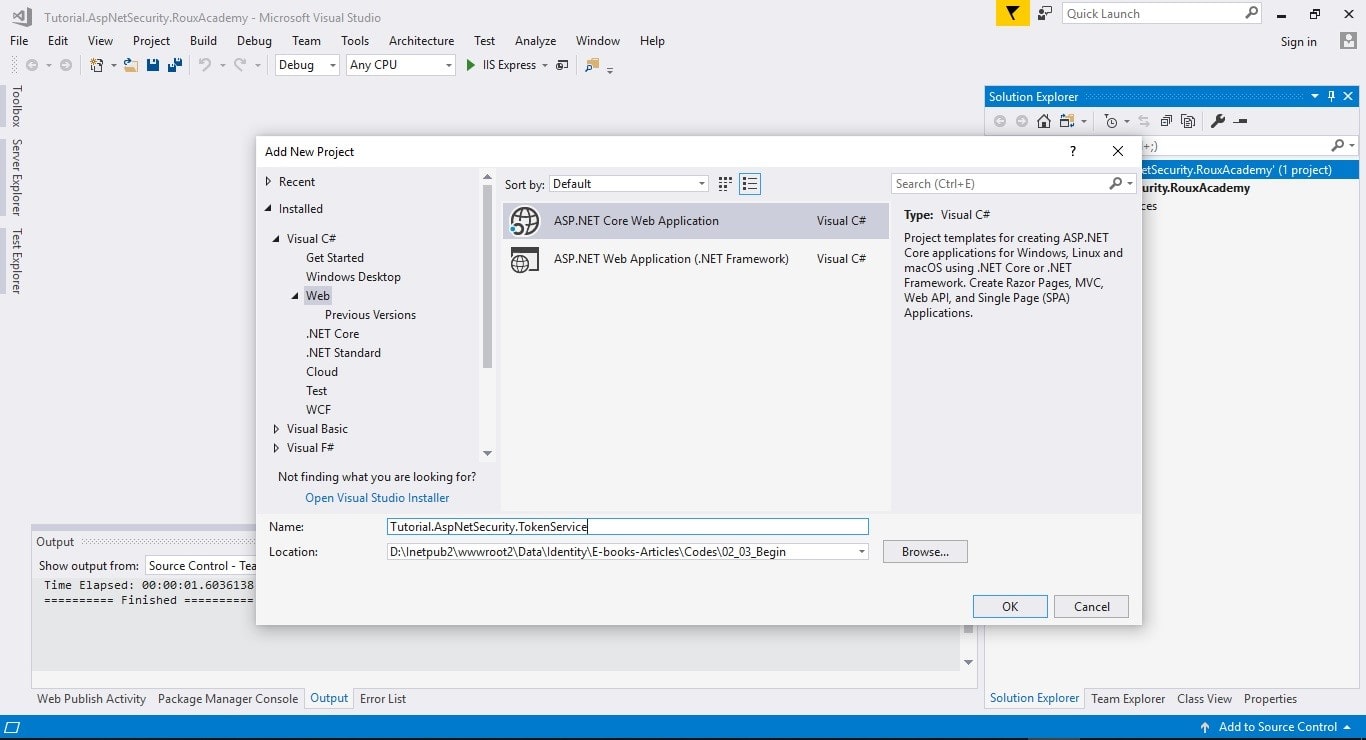1366x740 pixels.
Task: Click the Home icon in Solution Explorer
Action: (x=1043, y=120)
